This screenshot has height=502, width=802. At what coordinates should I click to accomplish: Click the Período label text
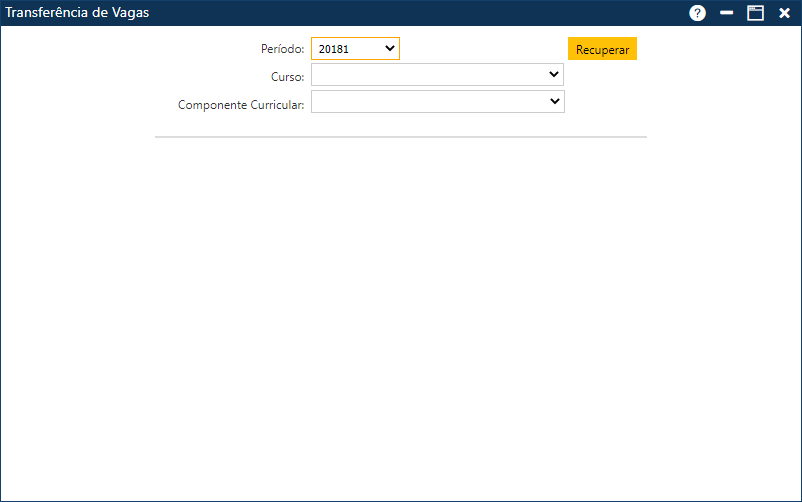tap(281, 49)
